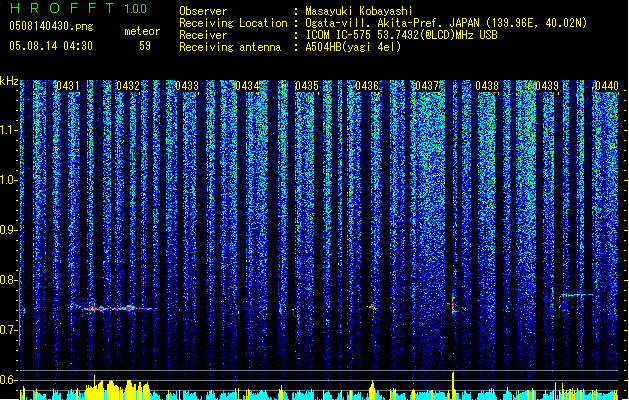
Task: Click the Receiving Location label
Action: click(x=233, y=23)
